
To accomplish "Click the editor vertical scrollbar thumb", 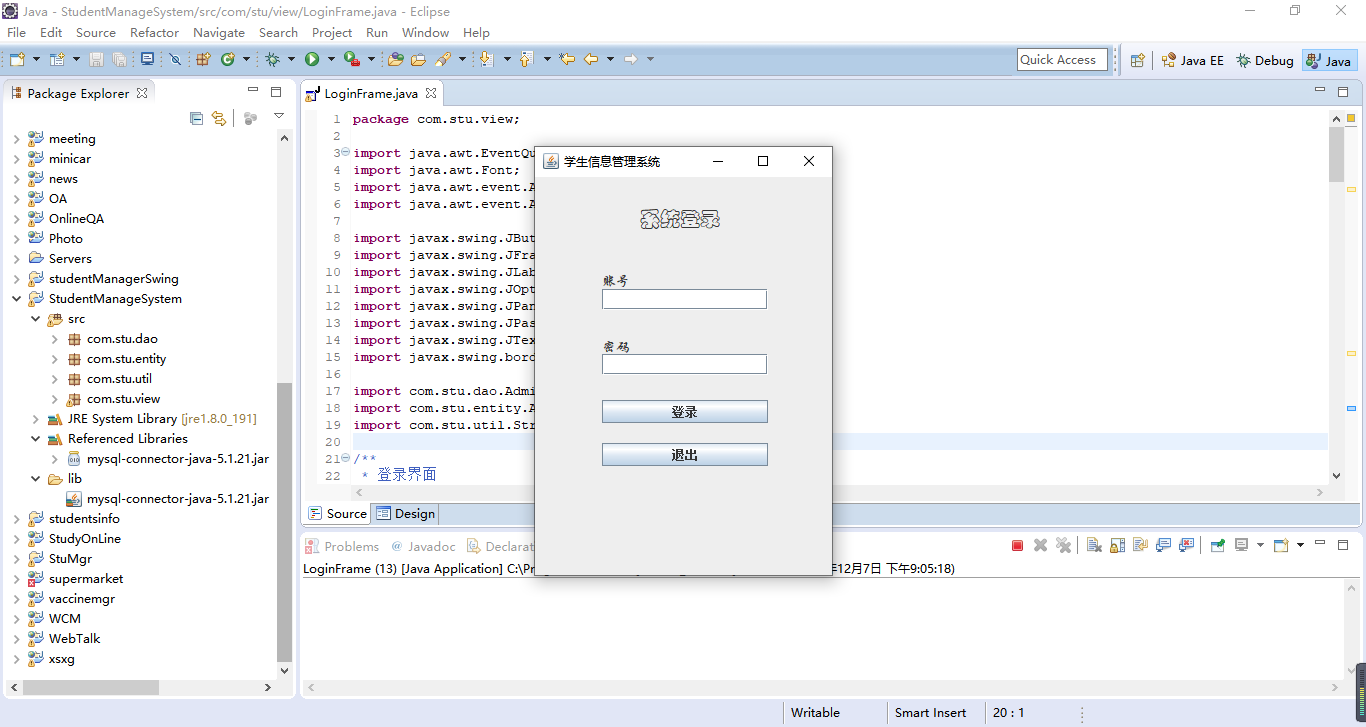I will coord(1336,154).
